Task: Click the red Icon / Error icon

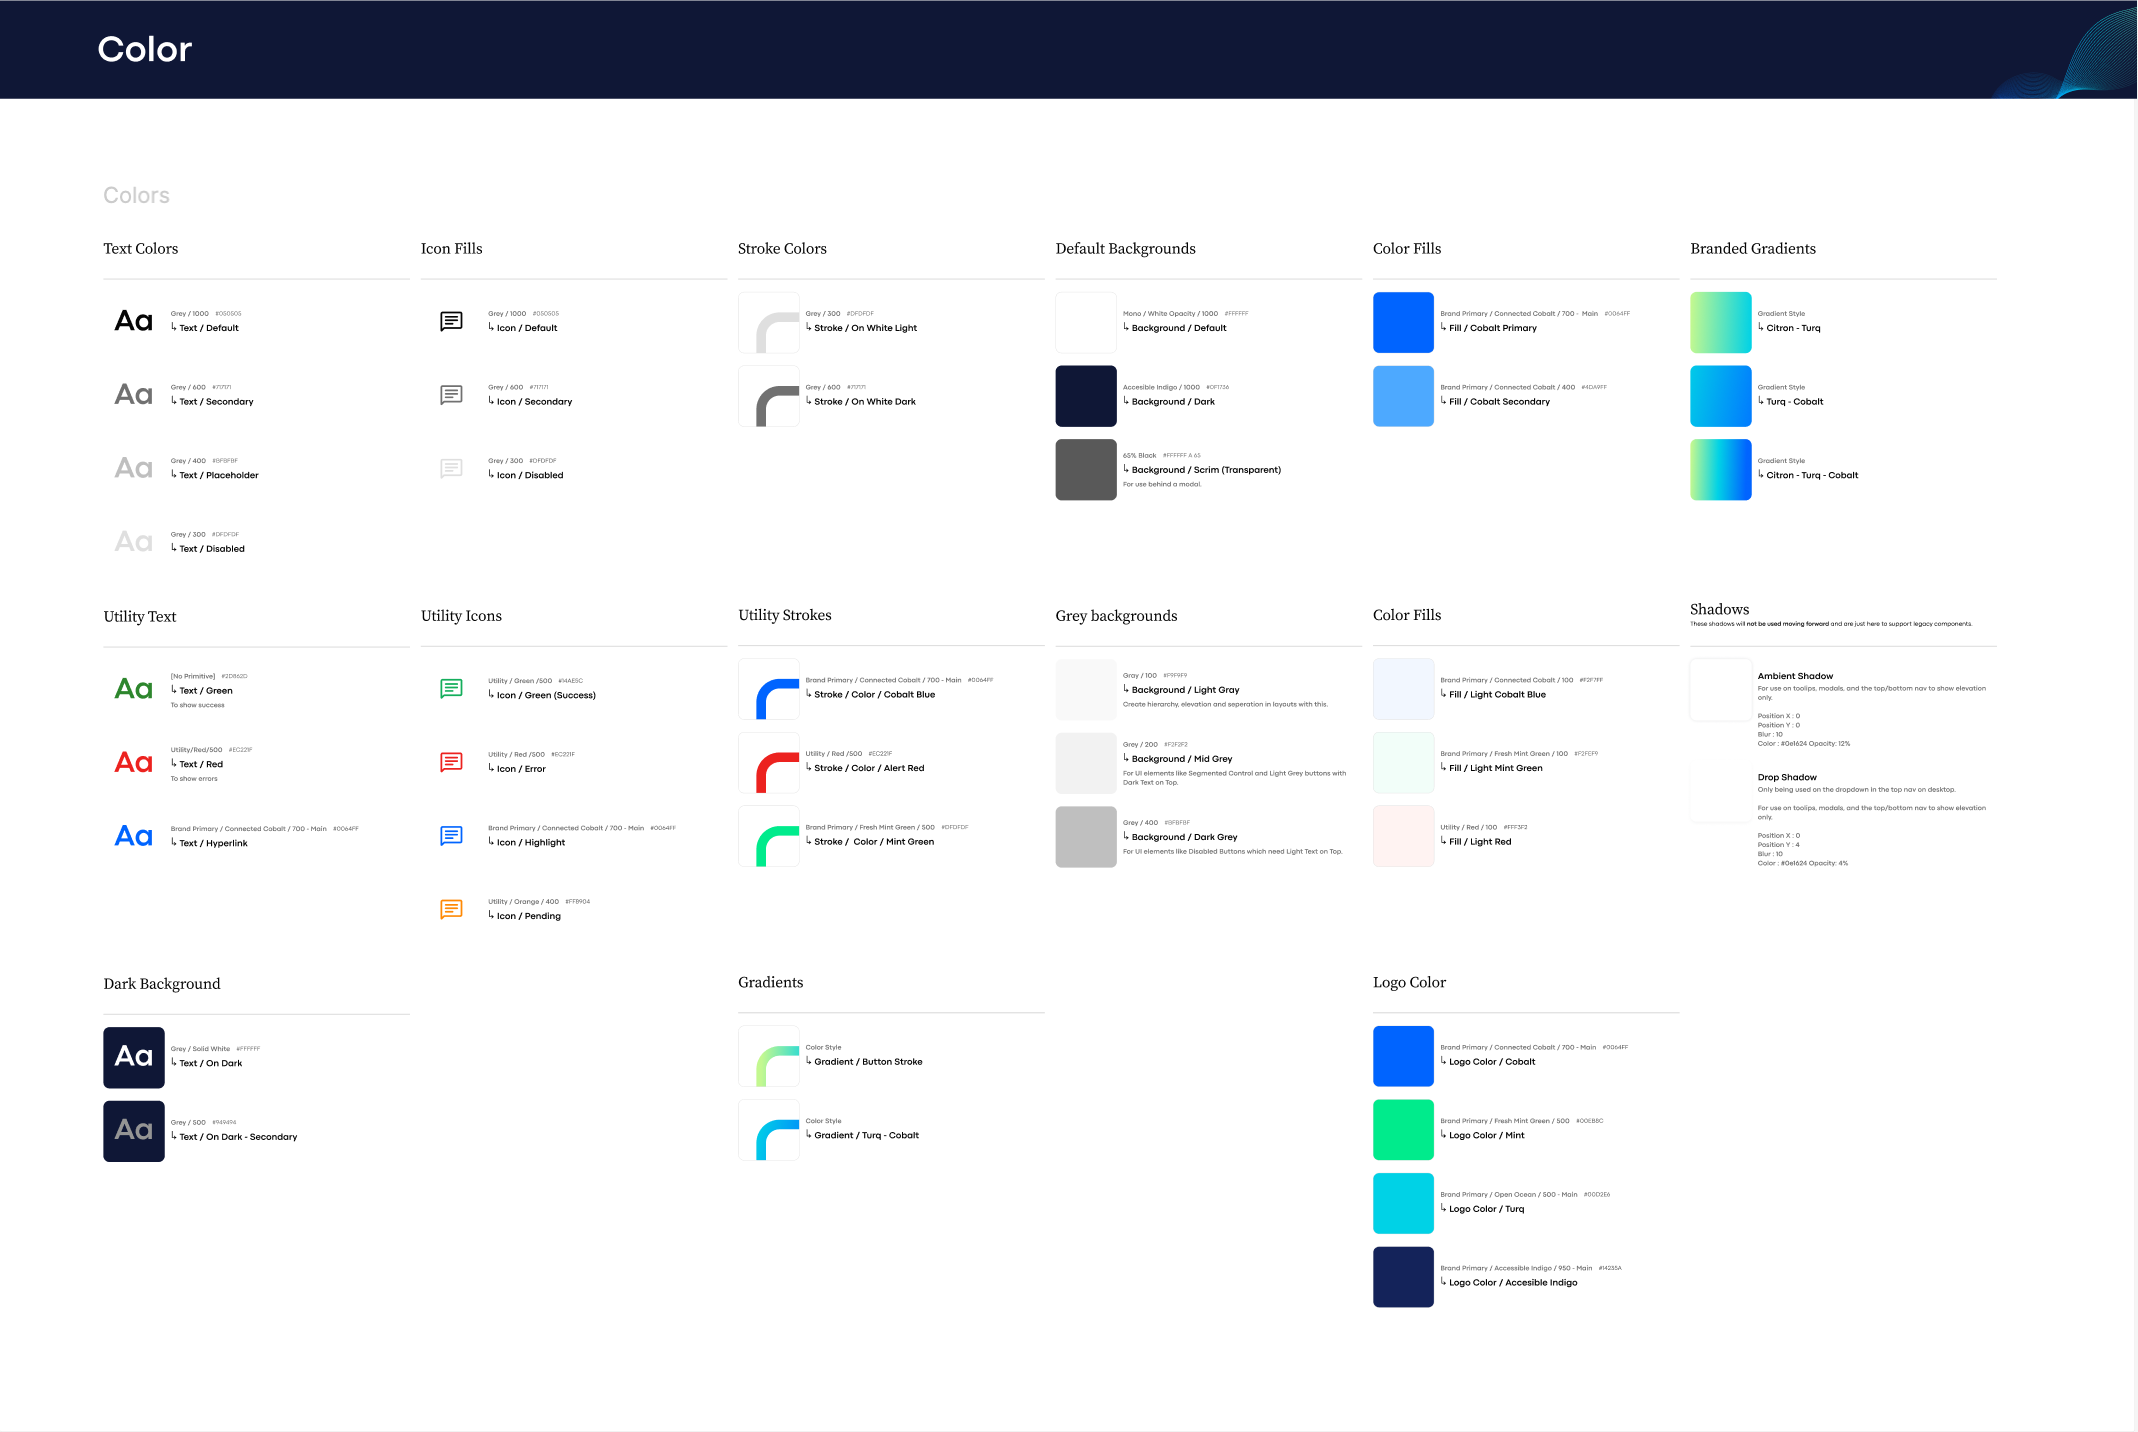Action: pos(451,762)
